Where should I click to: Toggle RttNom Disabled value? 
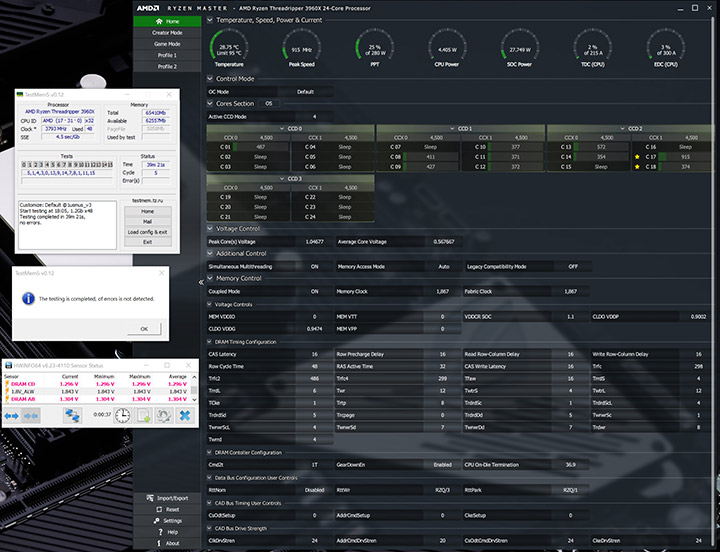pos(315,490)
